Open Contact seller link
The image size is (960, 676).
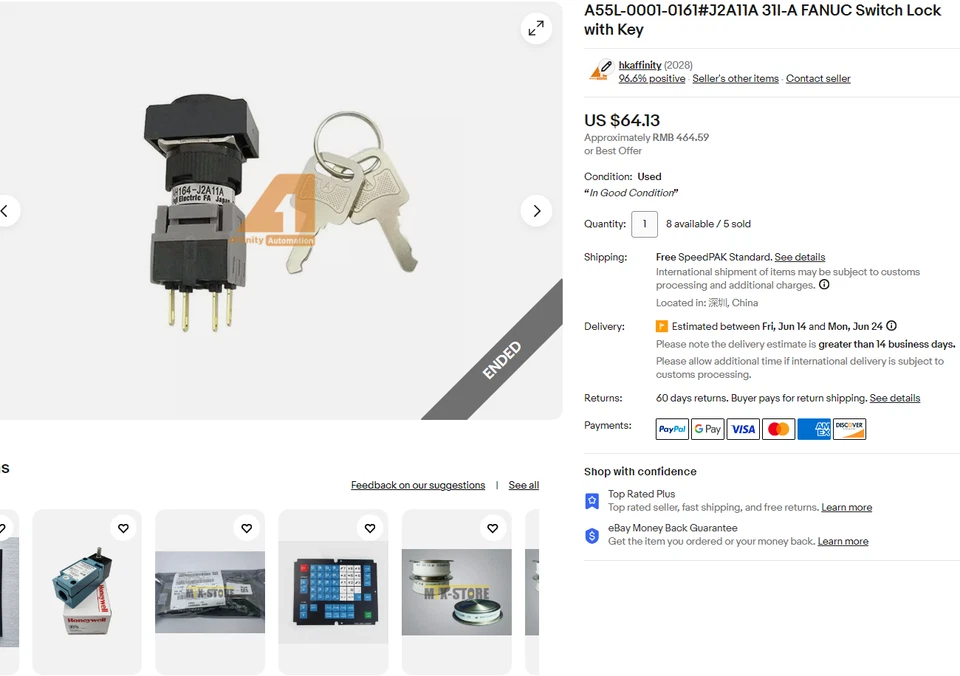(x=818, y=78)
